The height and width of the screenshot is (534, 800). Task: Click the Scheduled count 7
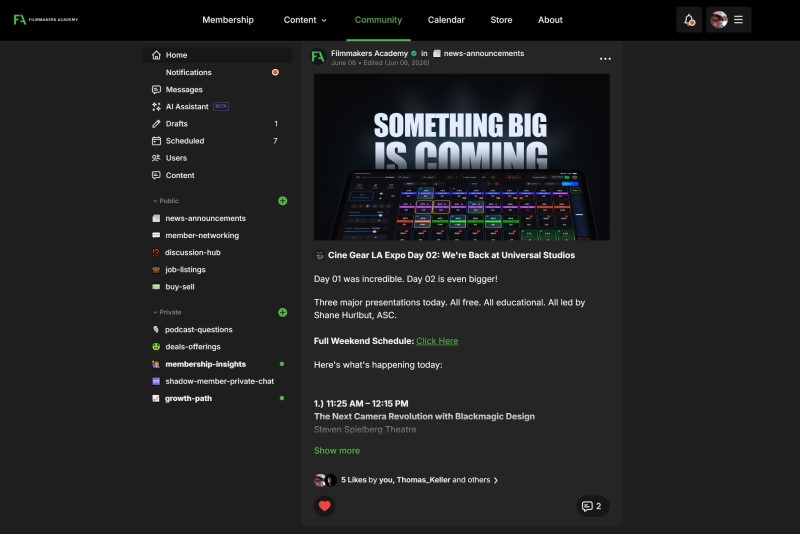pyautogui.click(x=276, y=141)
